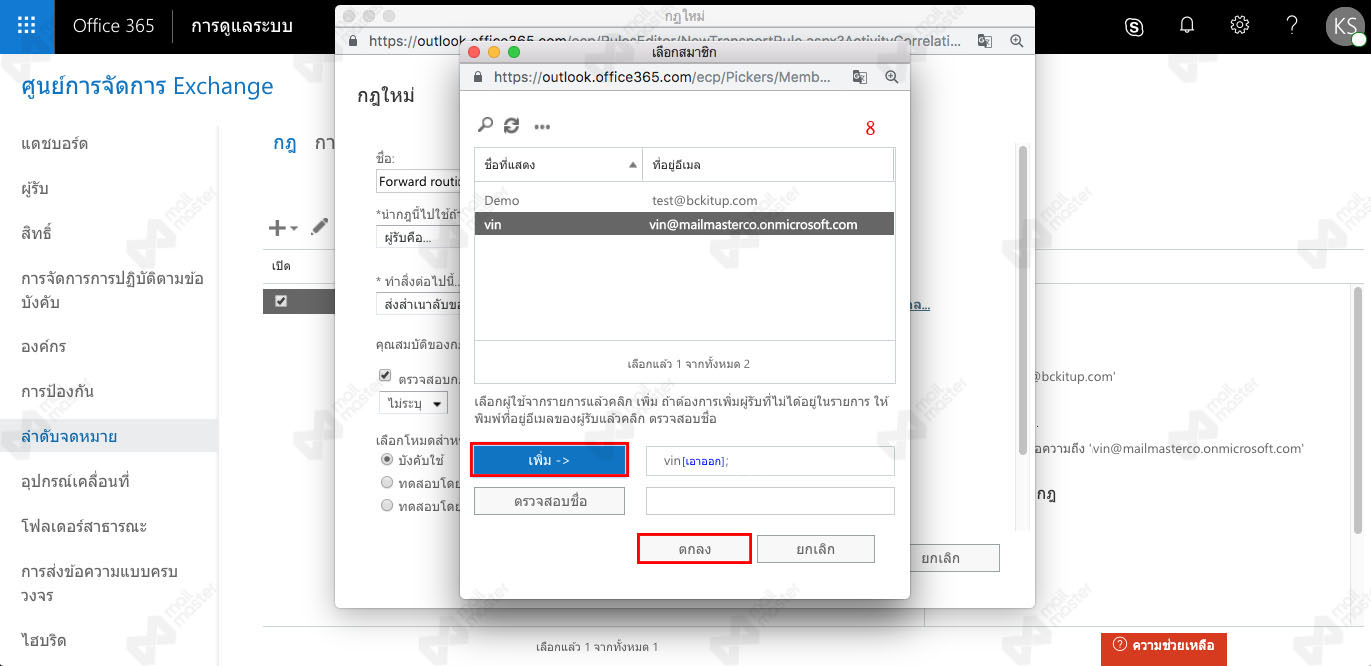The height and width of the screenshot is (666, 1371).
Task: Open Office 365 home link
Action: pos(113,26)
